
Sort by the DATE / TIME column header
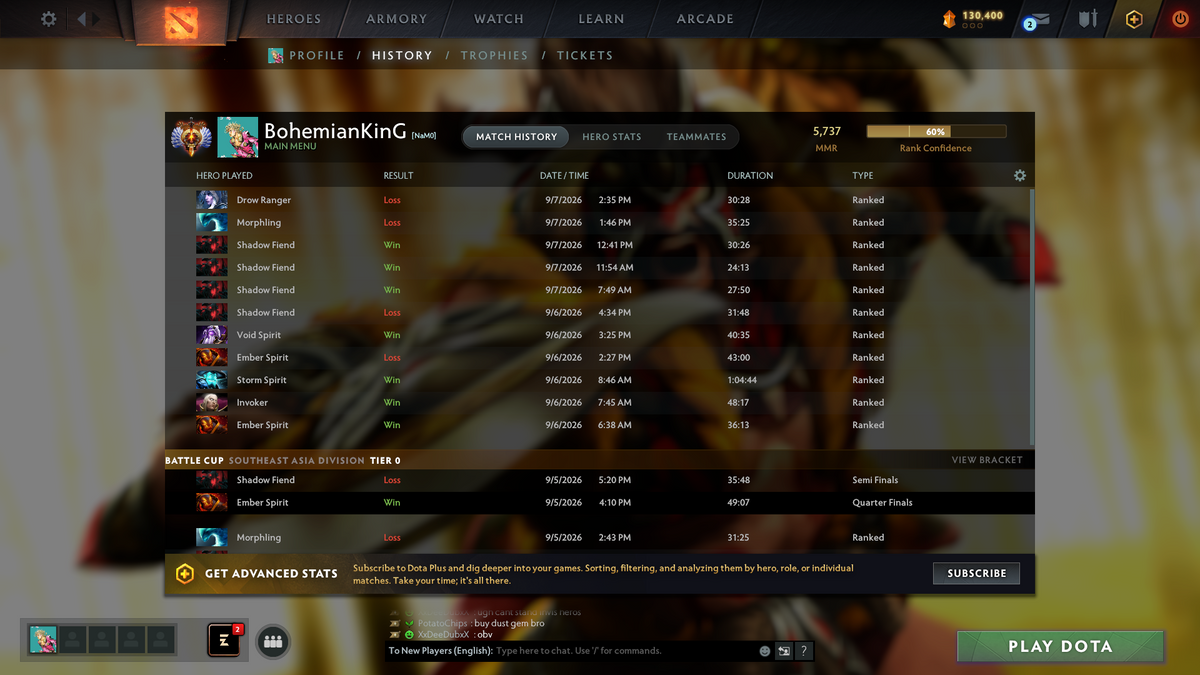pyautogui.click(x=564, y=175)
